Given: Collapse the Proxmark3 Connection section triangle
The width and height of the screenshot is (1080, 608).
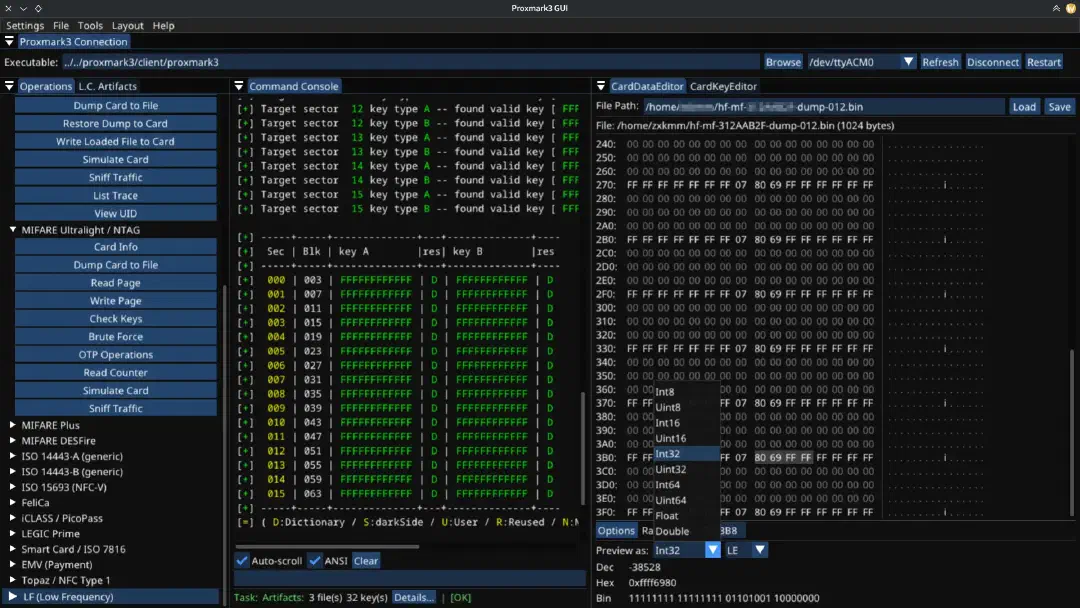Looking at the screenshot, I should 9,41.
